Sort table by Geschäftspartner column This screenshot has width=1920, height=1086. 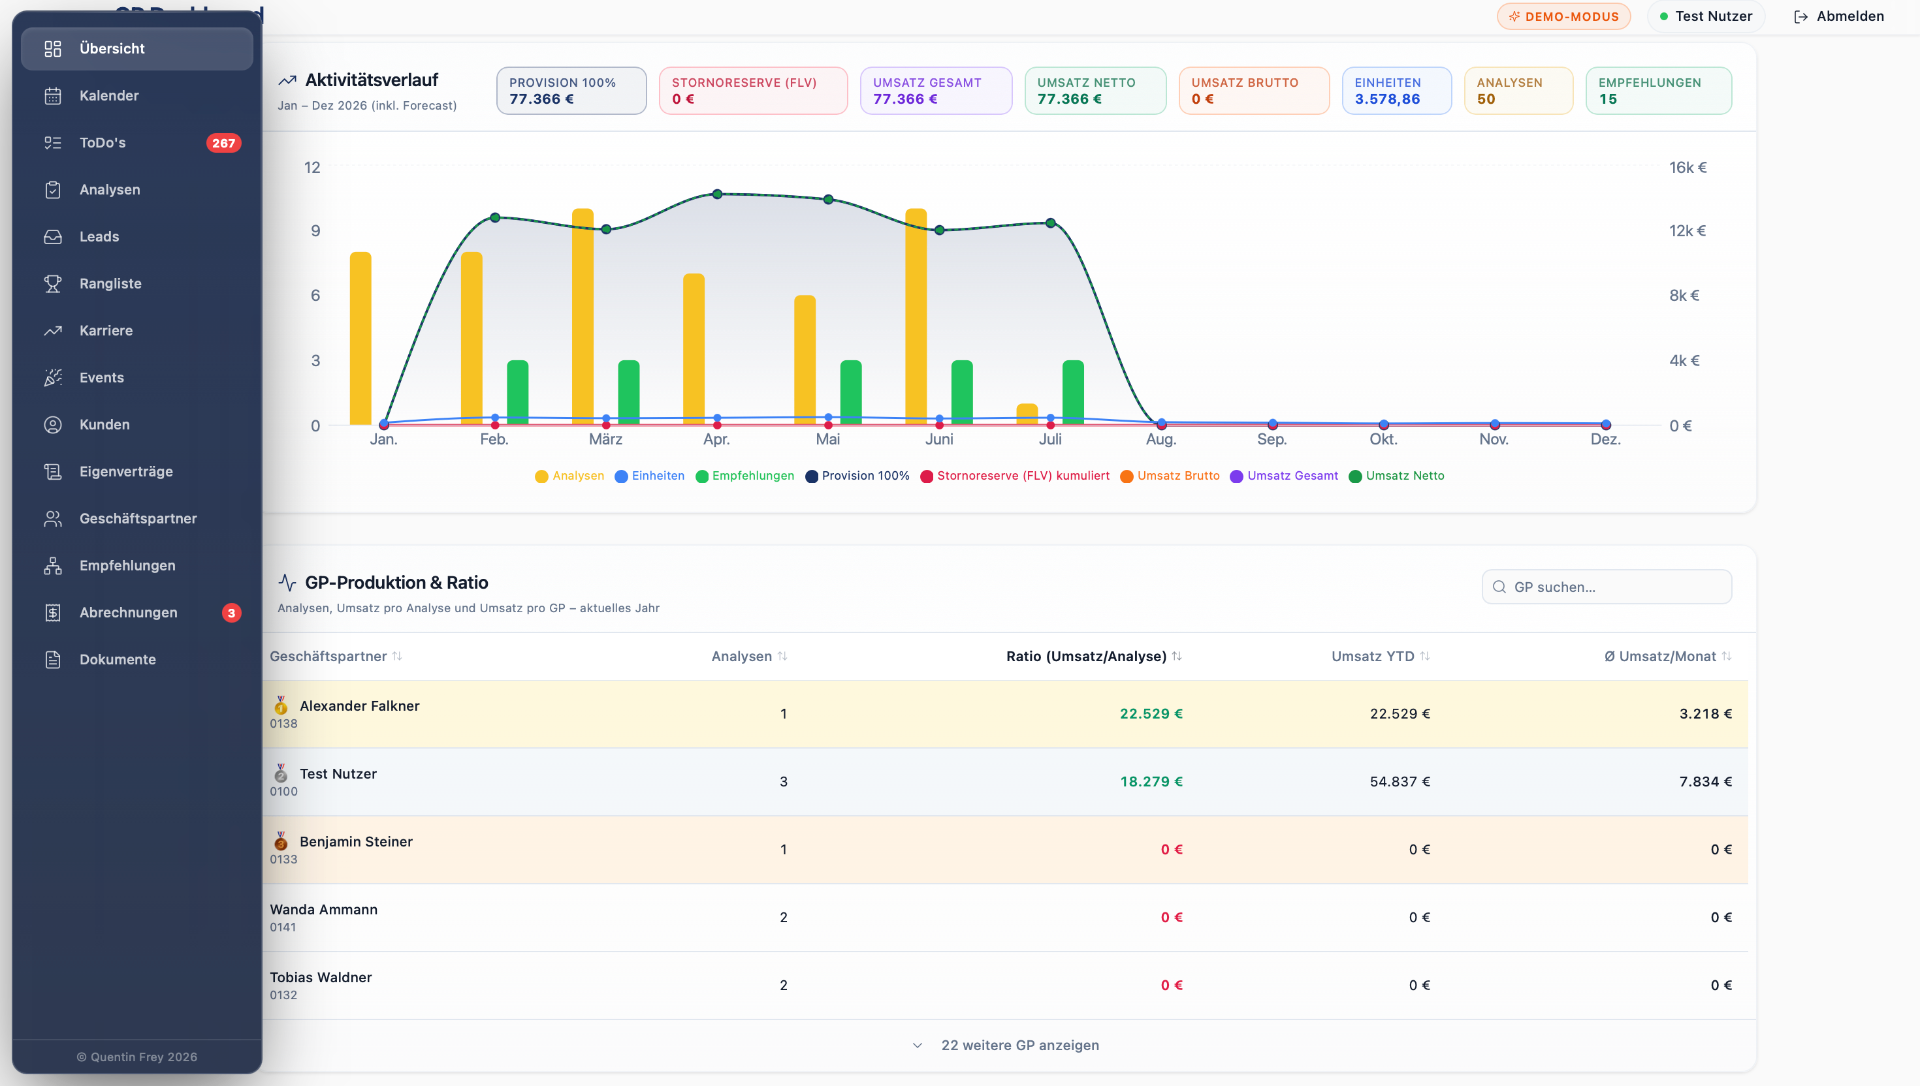click(336, 657)
